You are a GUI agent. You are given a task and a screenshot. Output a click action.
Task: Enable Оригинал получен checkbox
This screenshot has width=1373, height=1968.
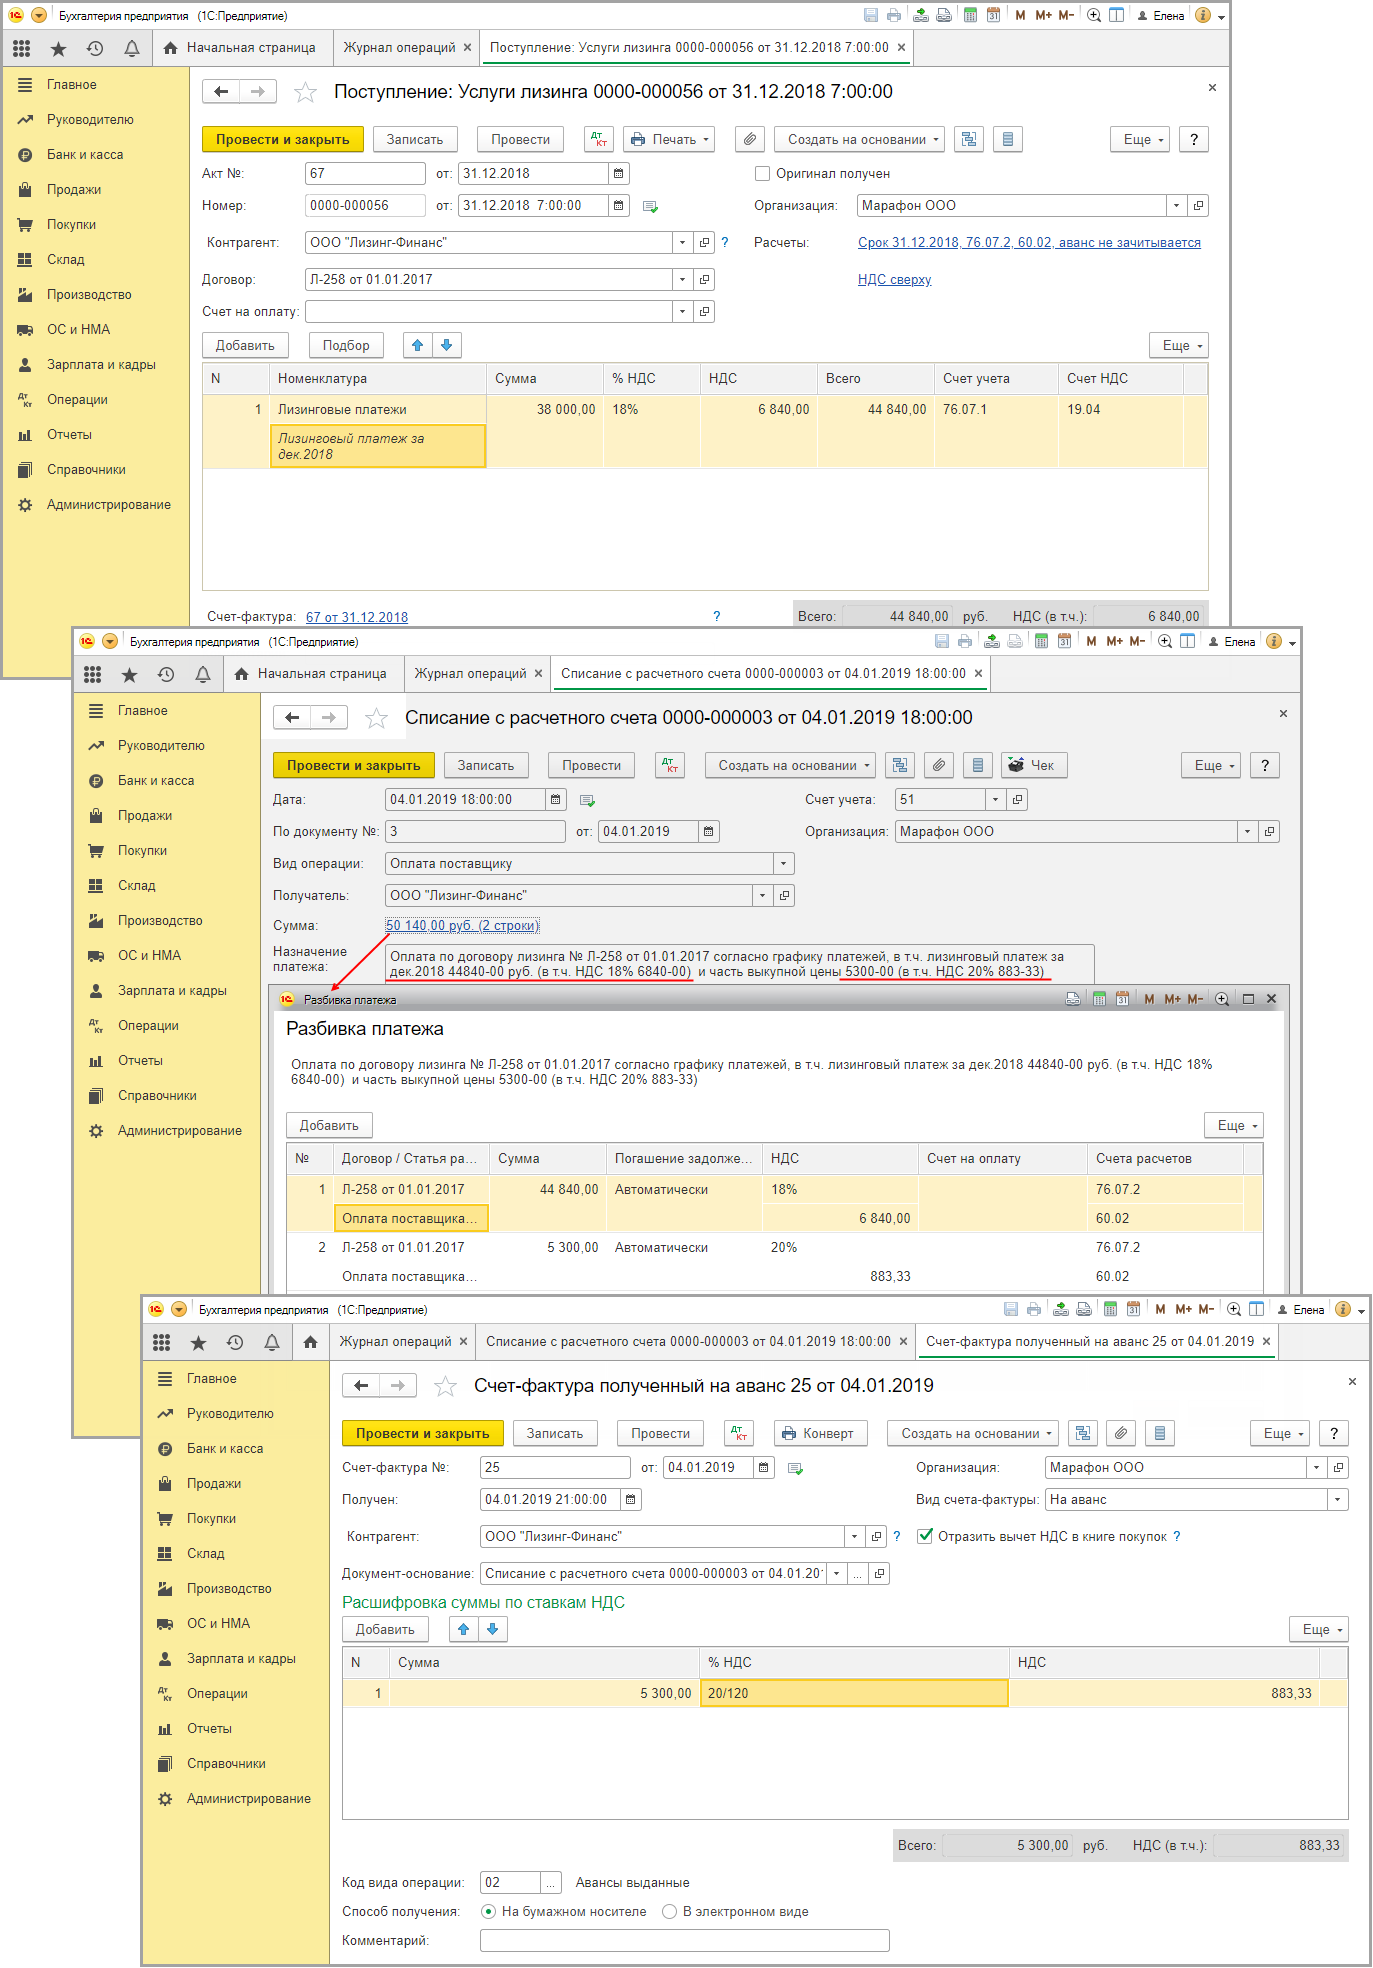click(763, 173)
